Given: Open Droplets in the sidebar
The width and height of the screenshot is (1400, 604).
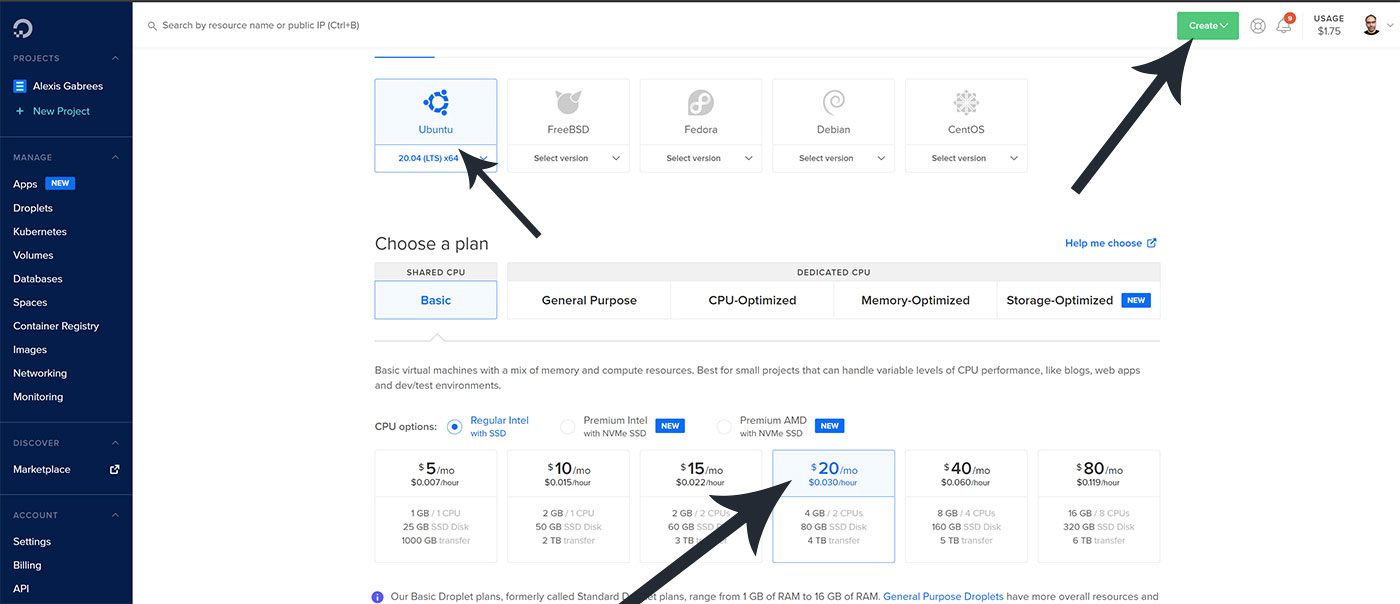Looking at the screenshot, I should coord(33,208).
